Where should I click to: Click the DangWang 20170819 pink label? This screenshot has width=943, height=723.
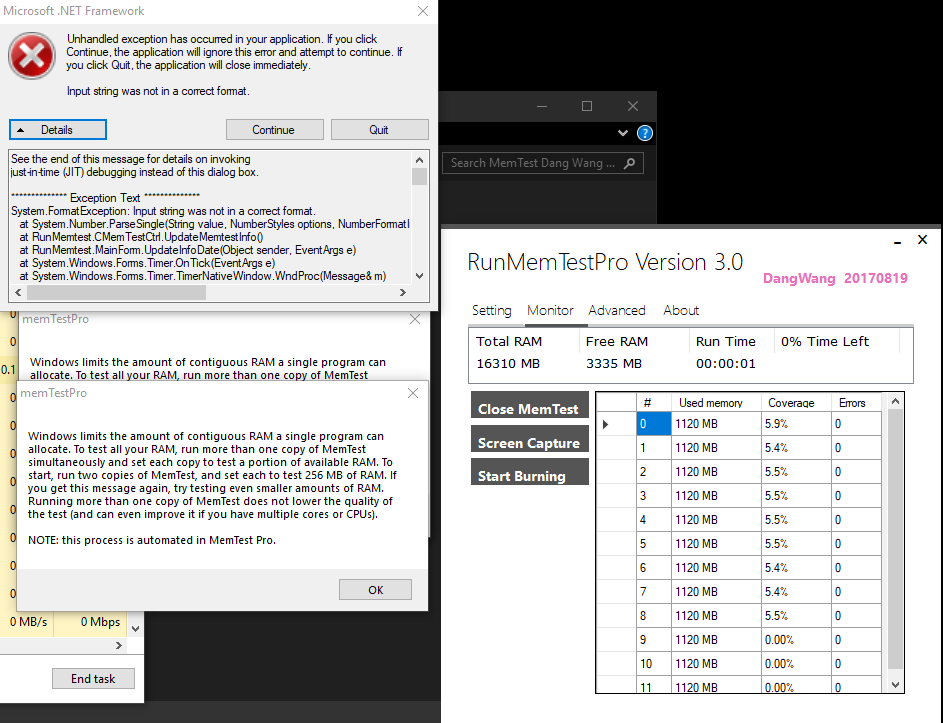835,278
